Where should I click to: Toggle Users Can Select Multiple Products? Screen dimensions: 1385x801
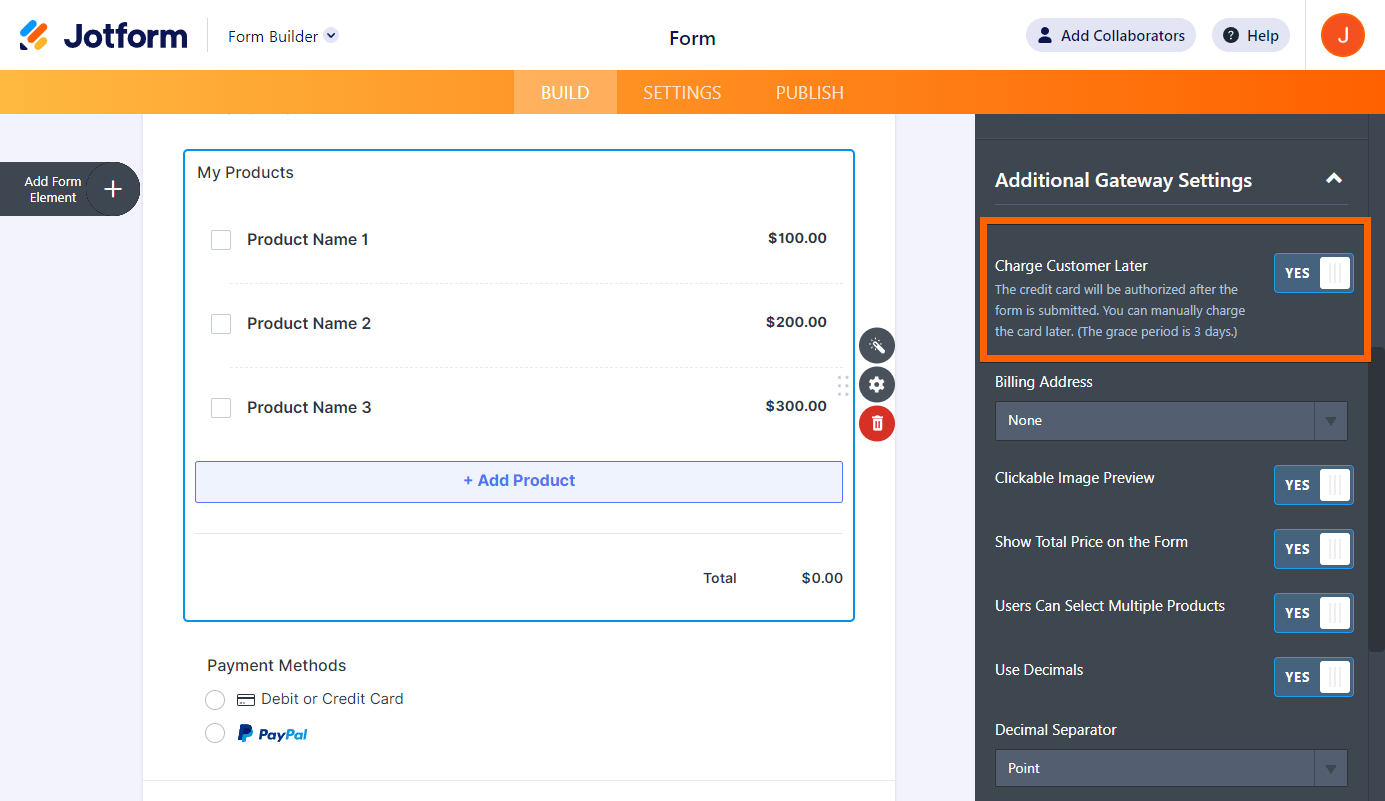[1314, 613]
